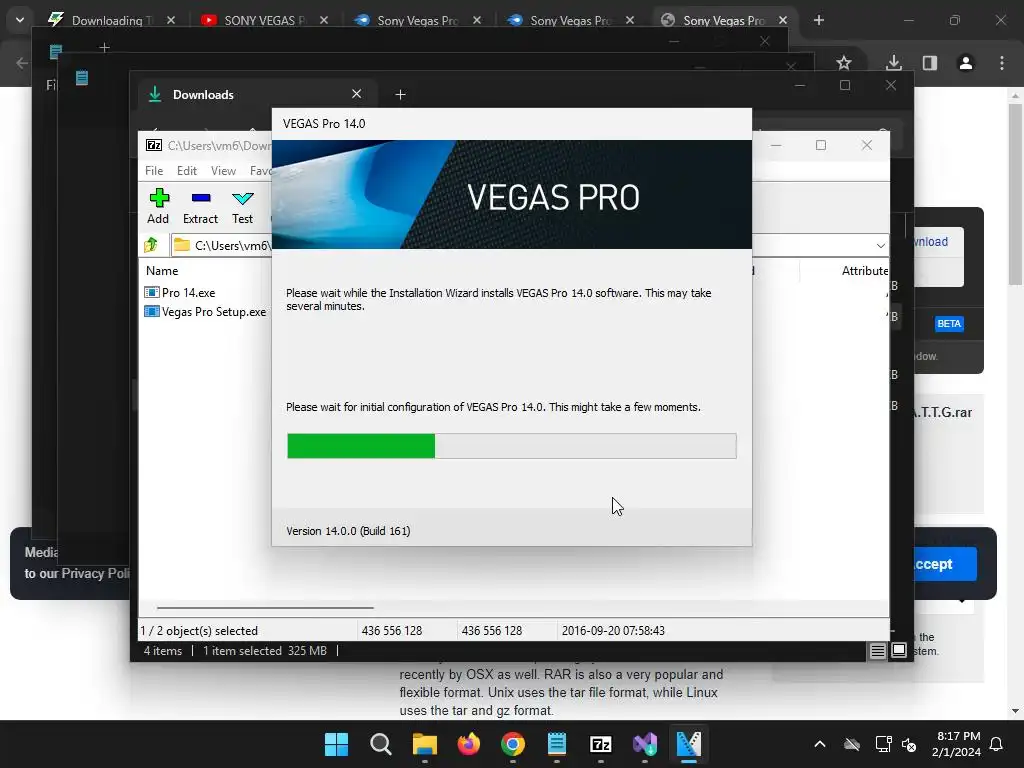Open Firefox from the taskbar
The width and height of the screenshot is (1024, 768).
point(468,744)
